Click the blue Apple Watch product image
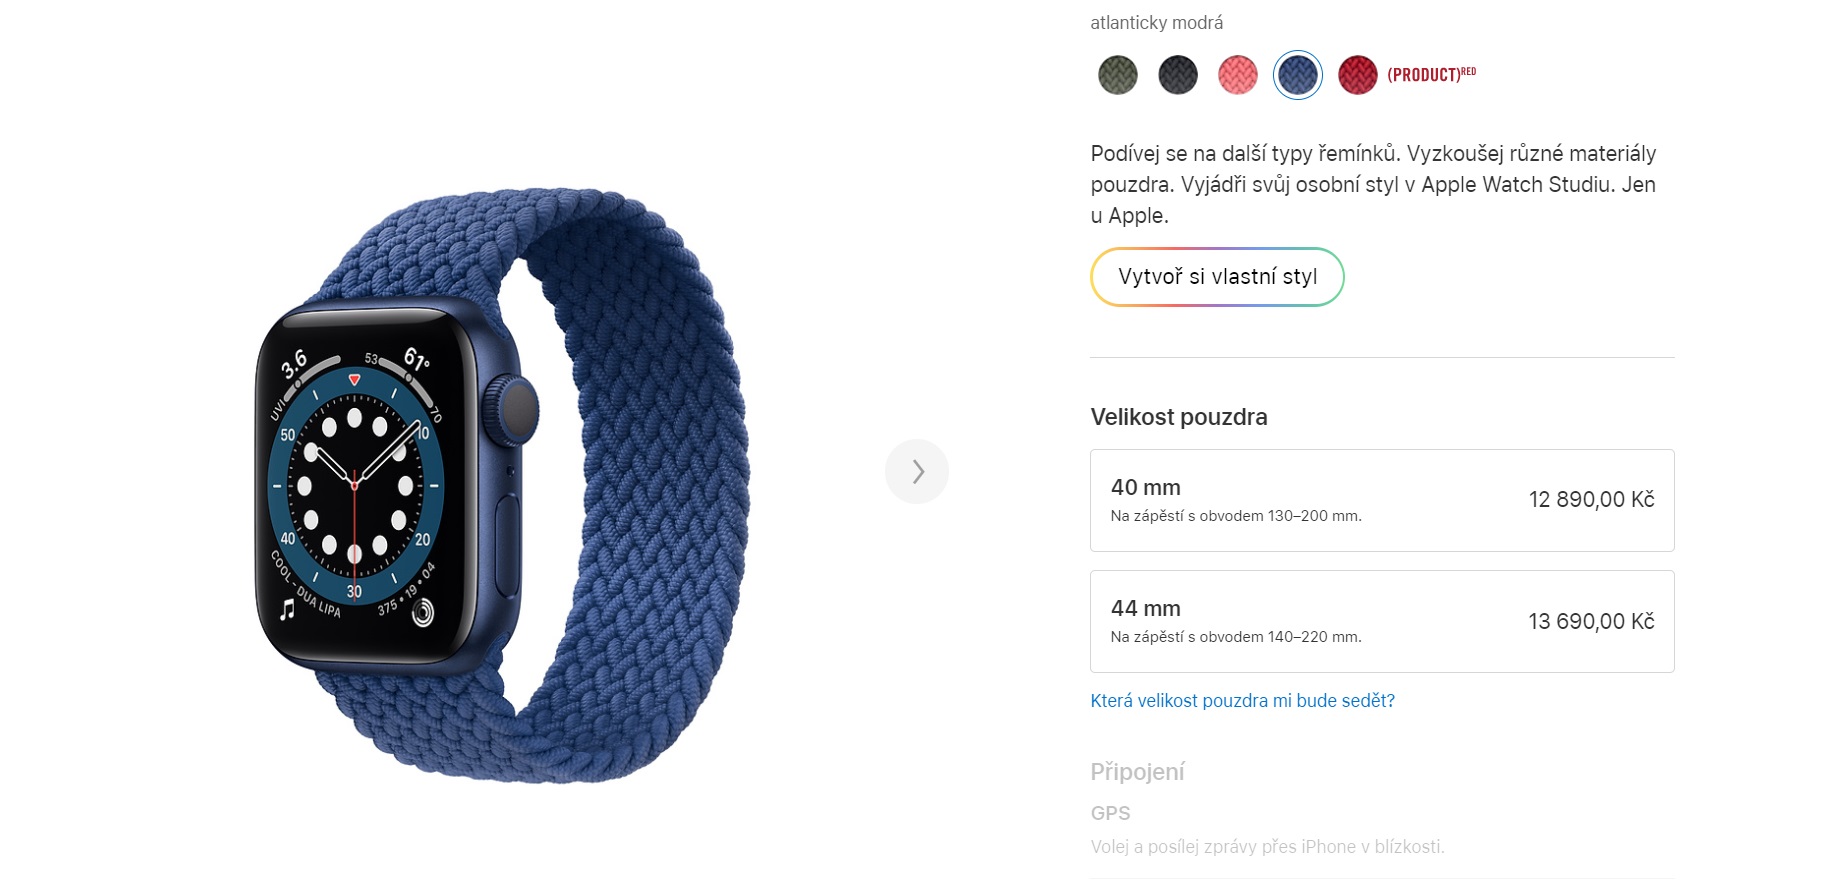 point(501,488)
